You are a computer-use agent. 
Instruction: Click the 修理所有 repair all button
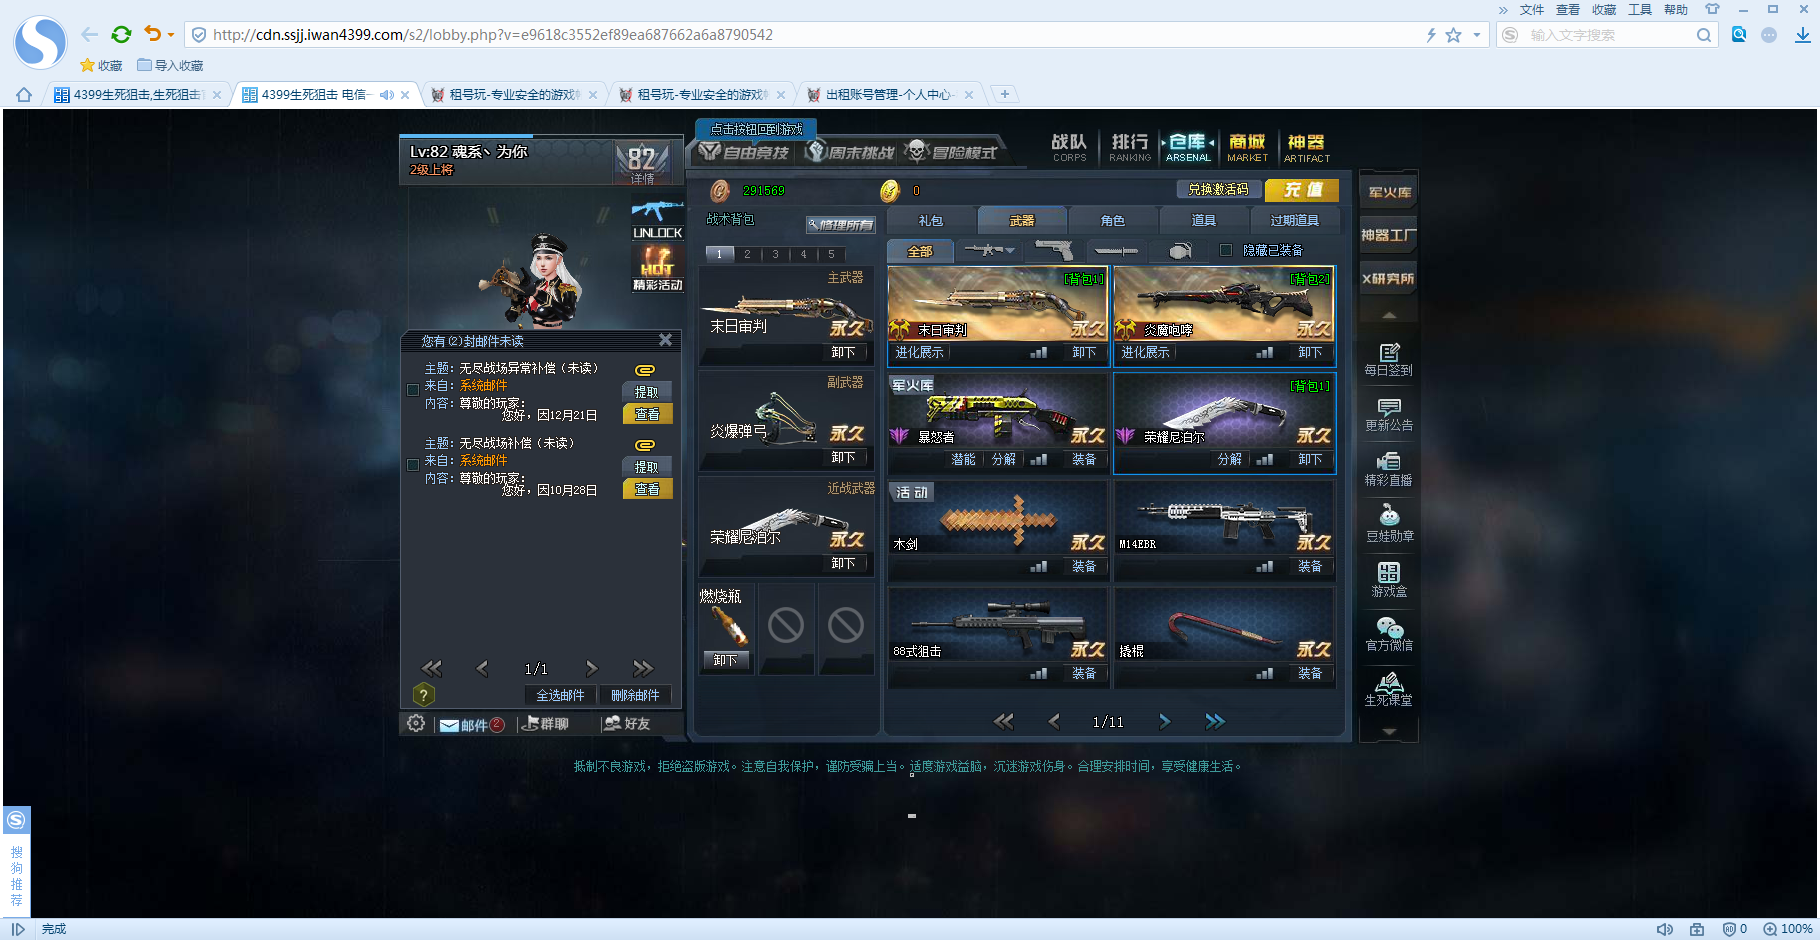(841, 225)
